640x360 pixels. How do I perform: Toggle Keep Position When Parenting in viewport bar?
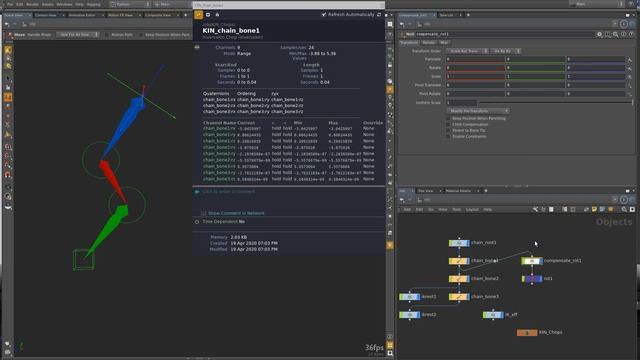point(141,35)
